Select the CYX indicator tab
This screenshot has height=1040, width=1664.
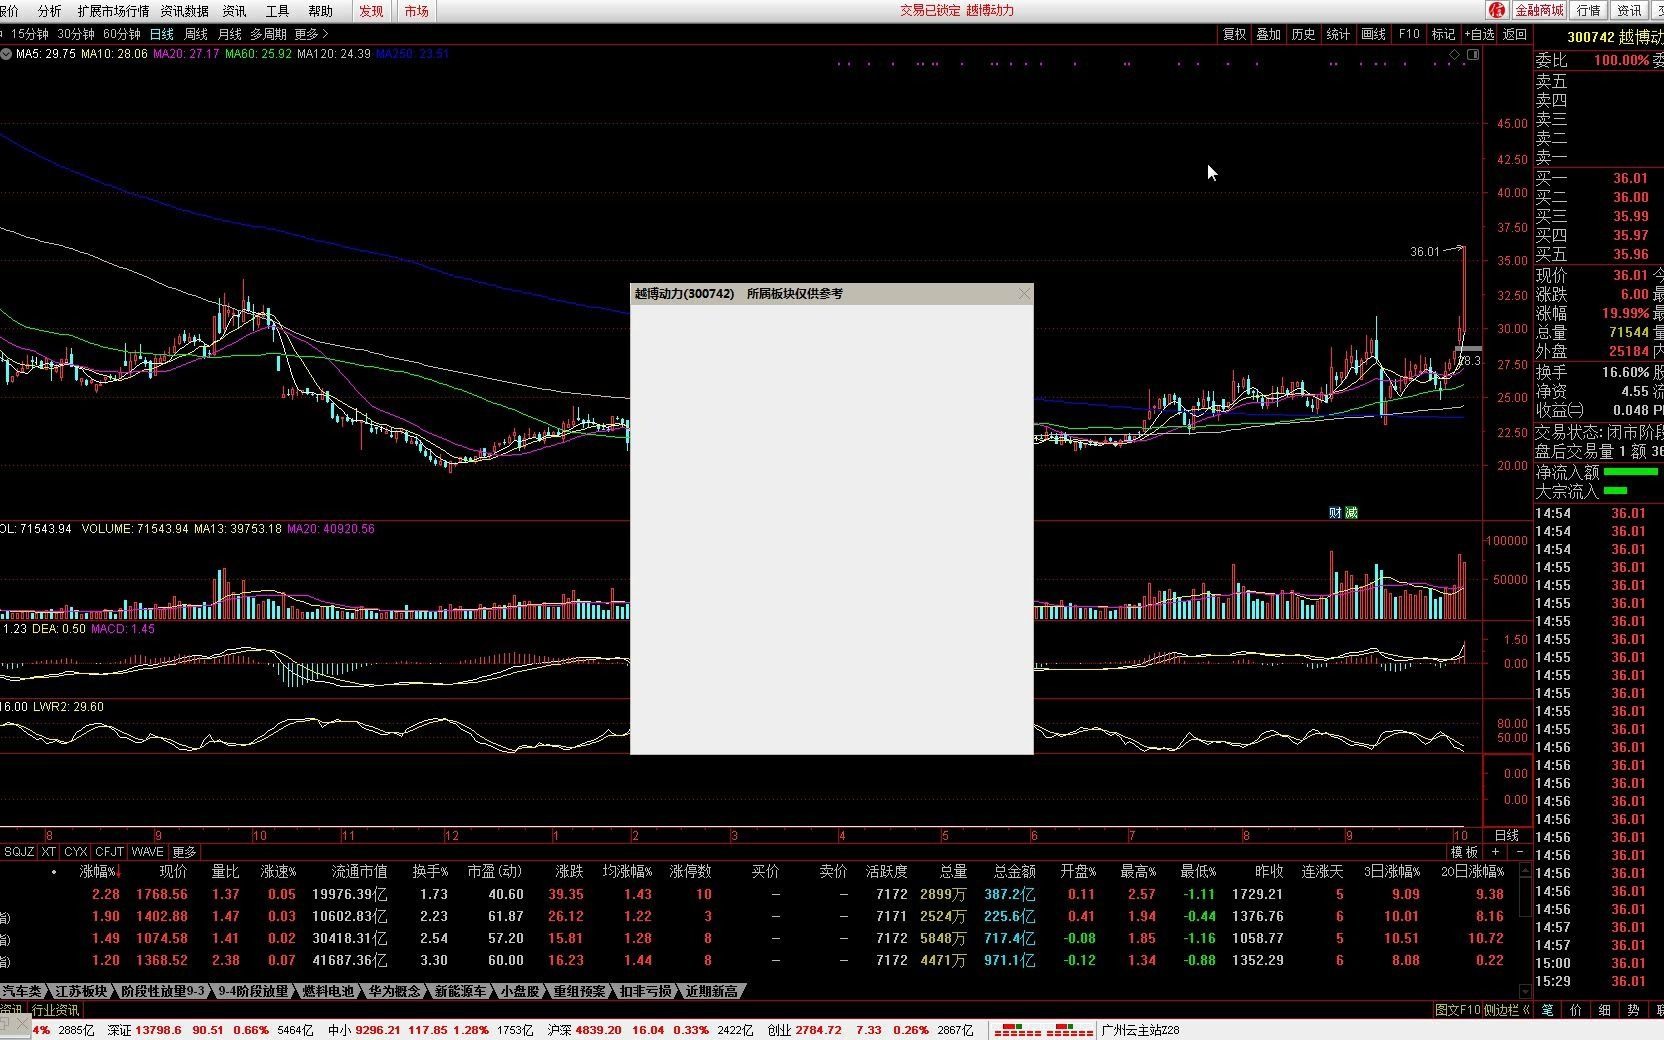[76, 852]
